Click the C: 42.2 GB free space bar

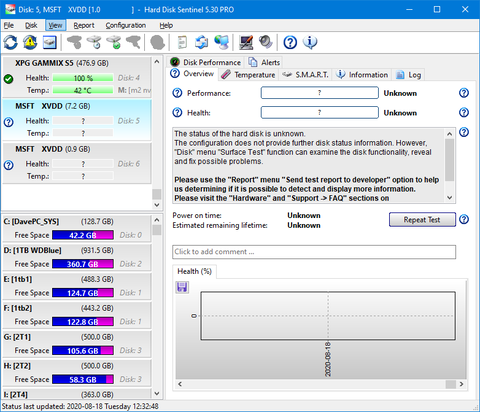point(83,235)
